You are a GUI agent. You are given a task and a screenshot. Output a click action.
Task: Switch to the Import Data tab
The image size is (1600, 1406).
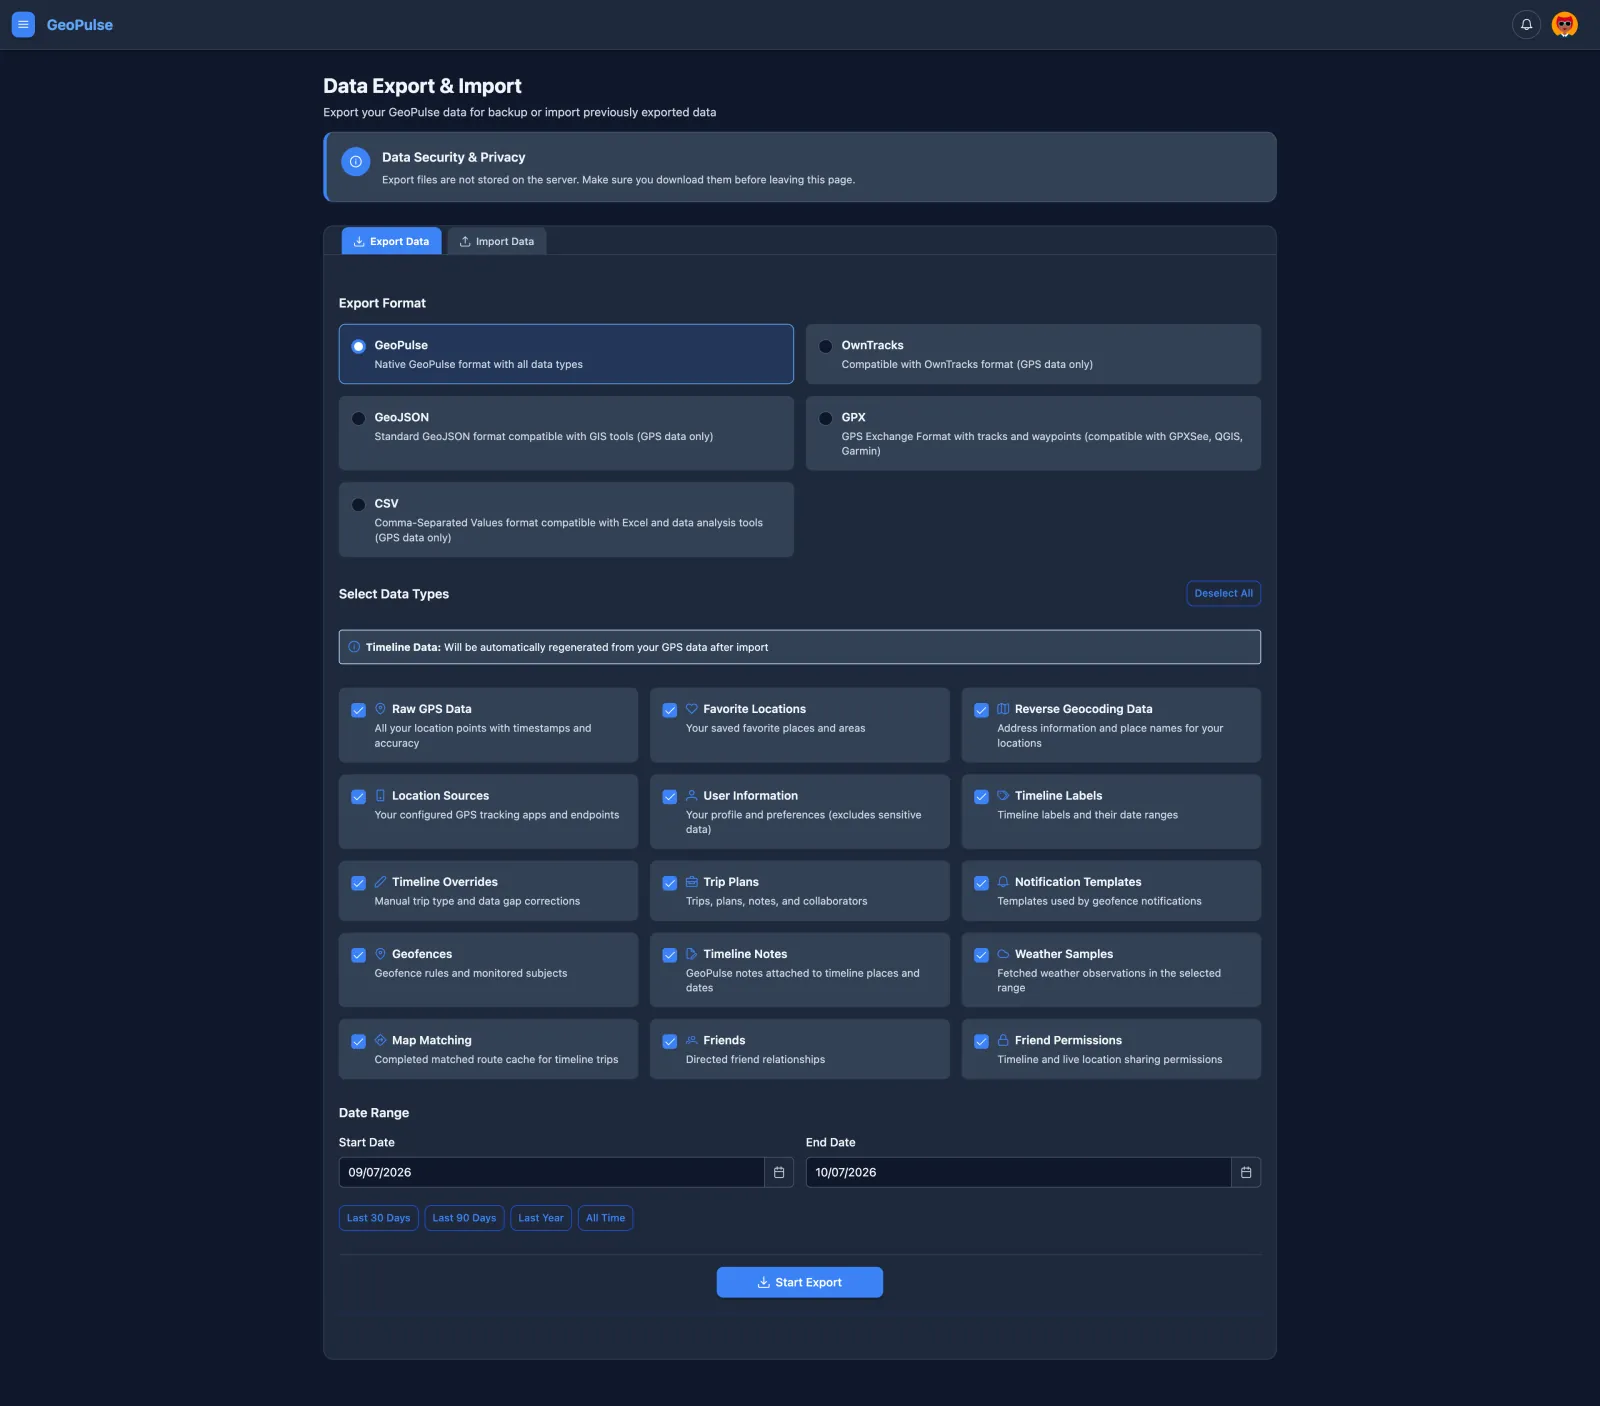[496, 241]
